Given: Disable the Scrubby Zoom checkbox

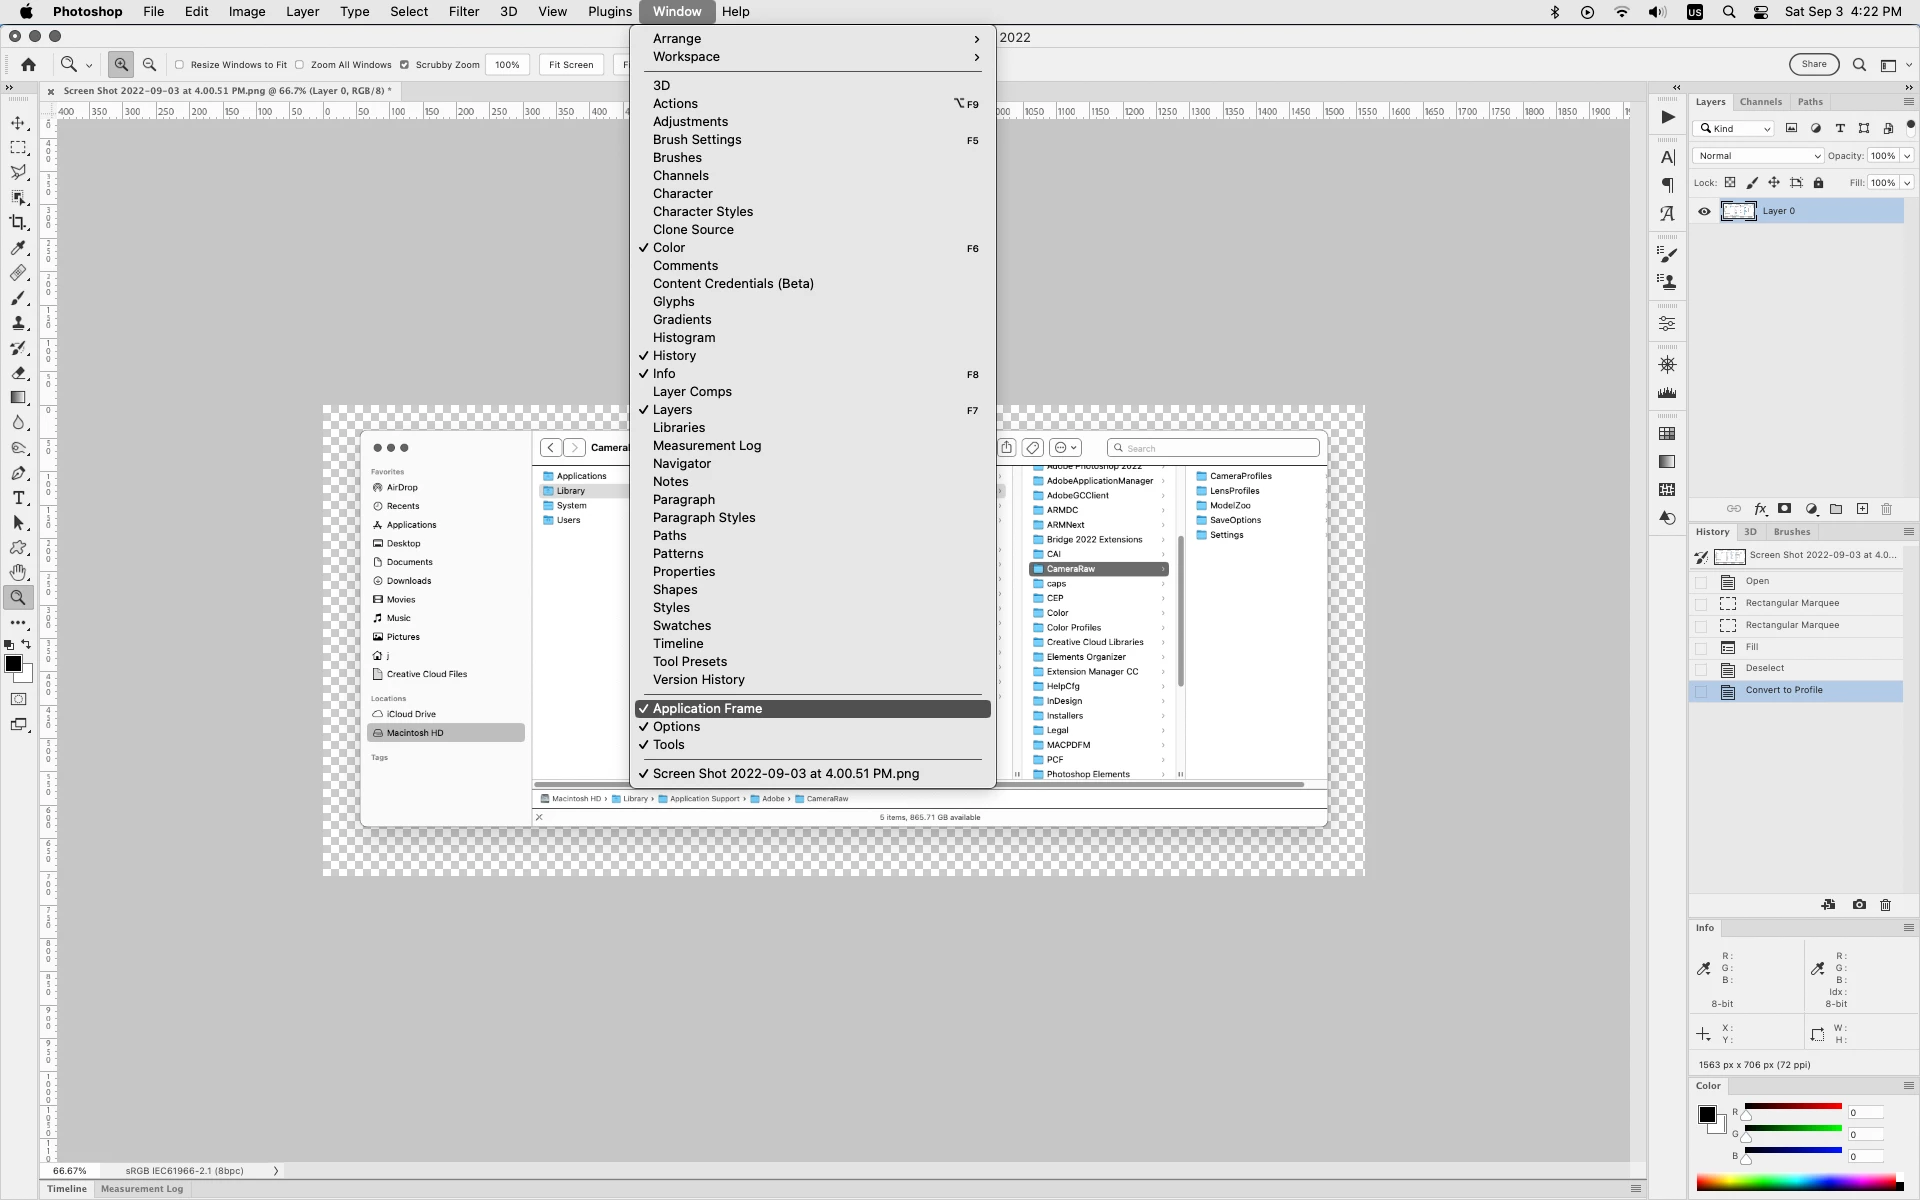Looking at the screenshot, I should pos(405,65).
